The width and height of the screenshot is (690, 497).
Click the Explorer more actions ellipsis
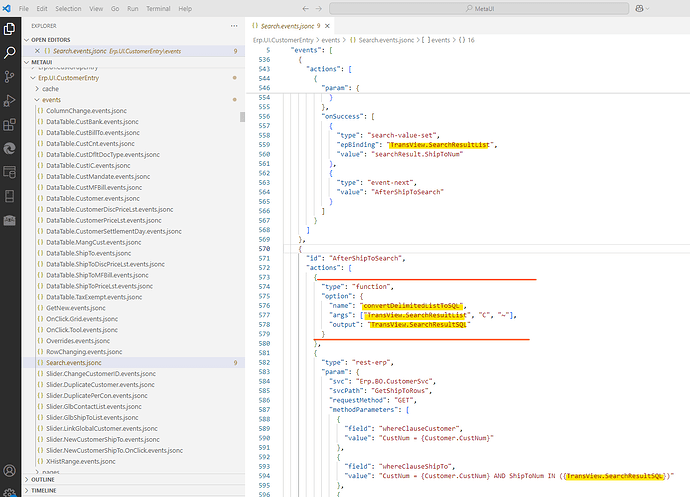click(x=234, y=26)
